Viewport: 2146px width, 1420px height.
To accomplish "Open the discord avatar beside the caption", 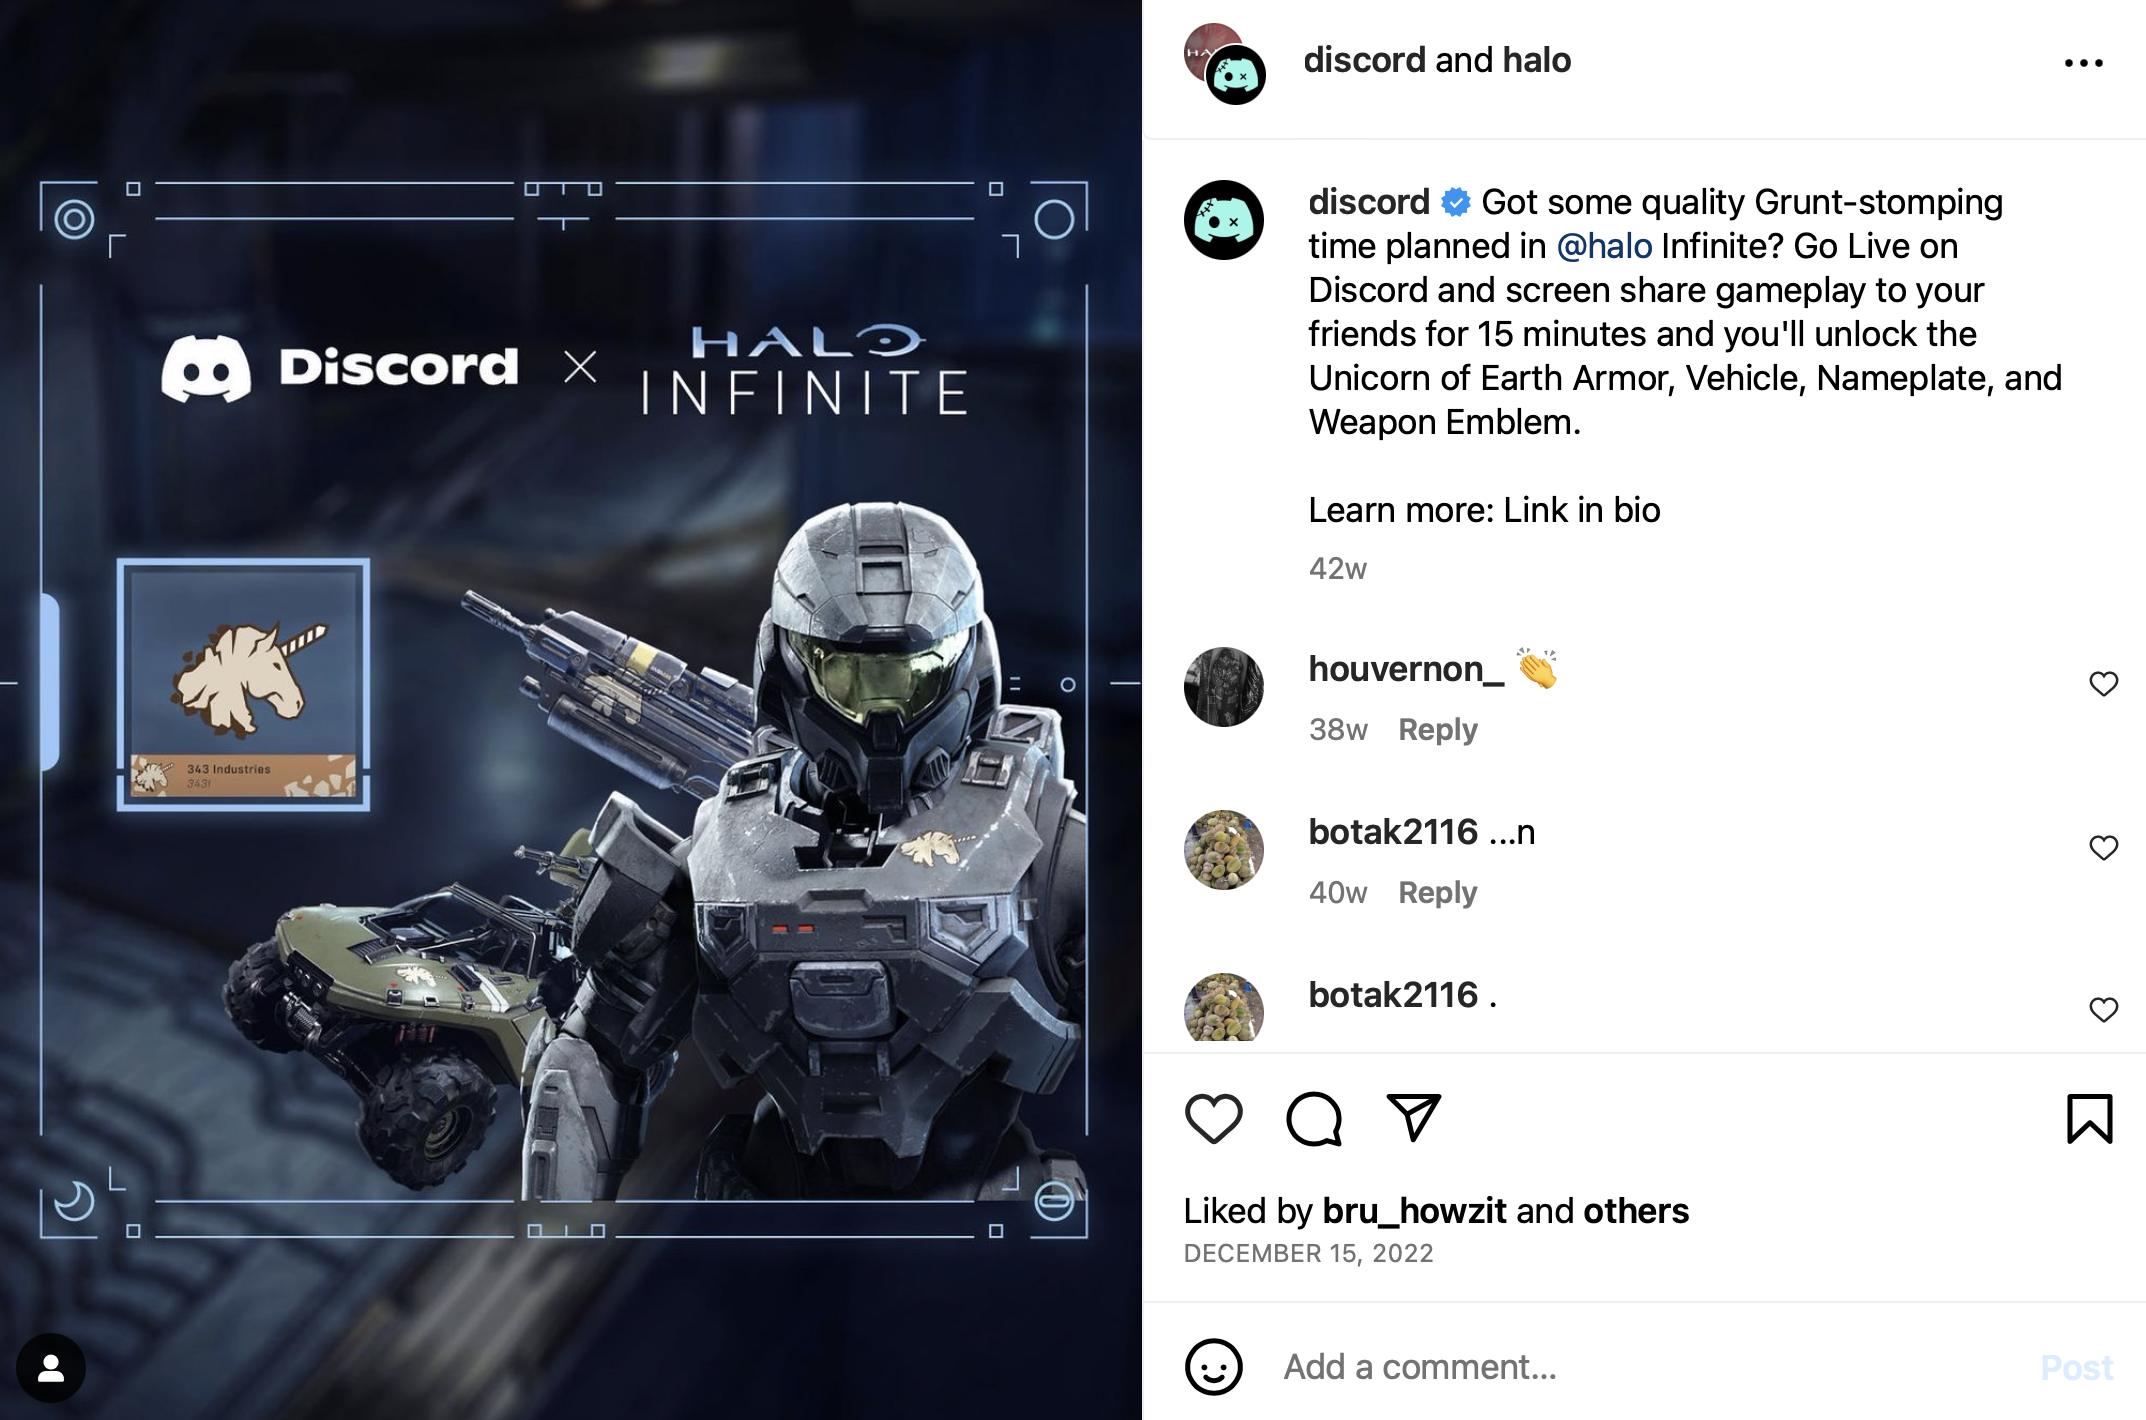I will coord(1224,220).
